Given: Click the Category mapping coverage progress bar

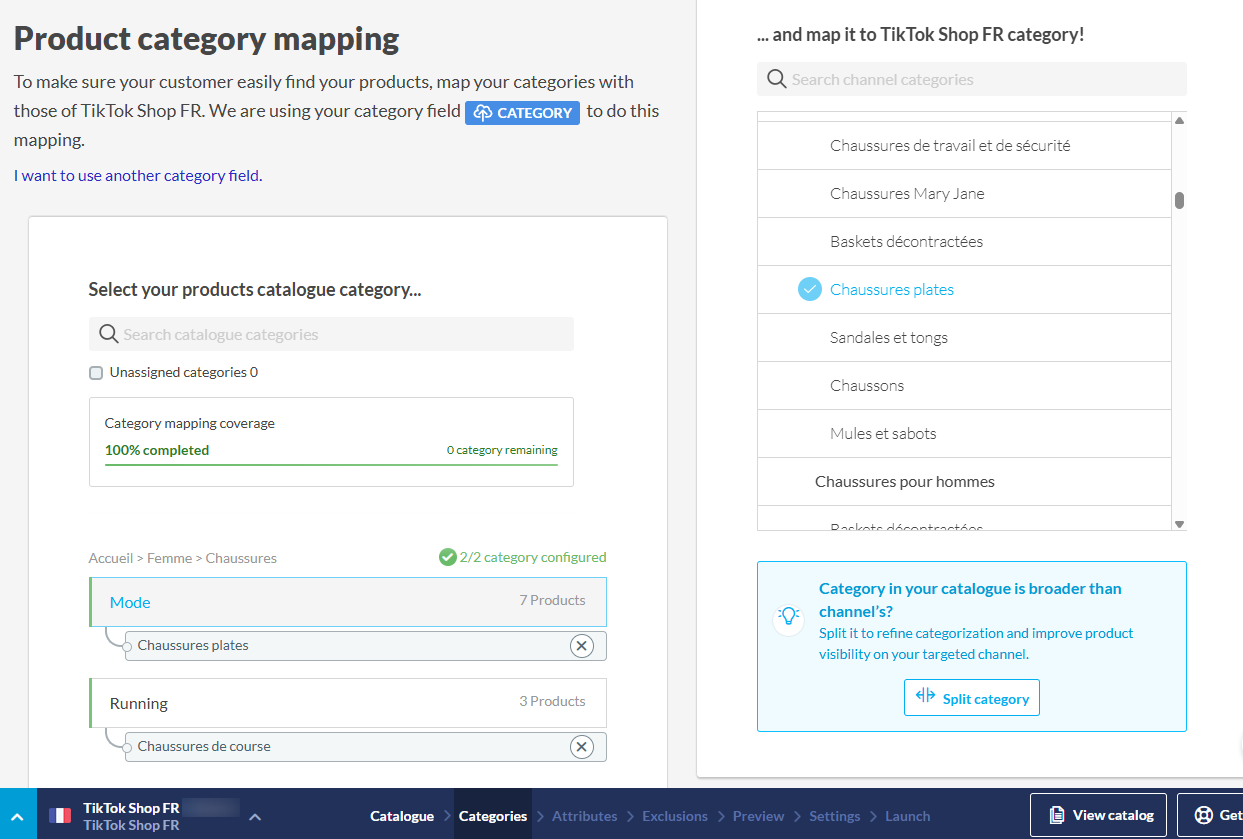Looking at the screenshot, I should click(331, 465).
